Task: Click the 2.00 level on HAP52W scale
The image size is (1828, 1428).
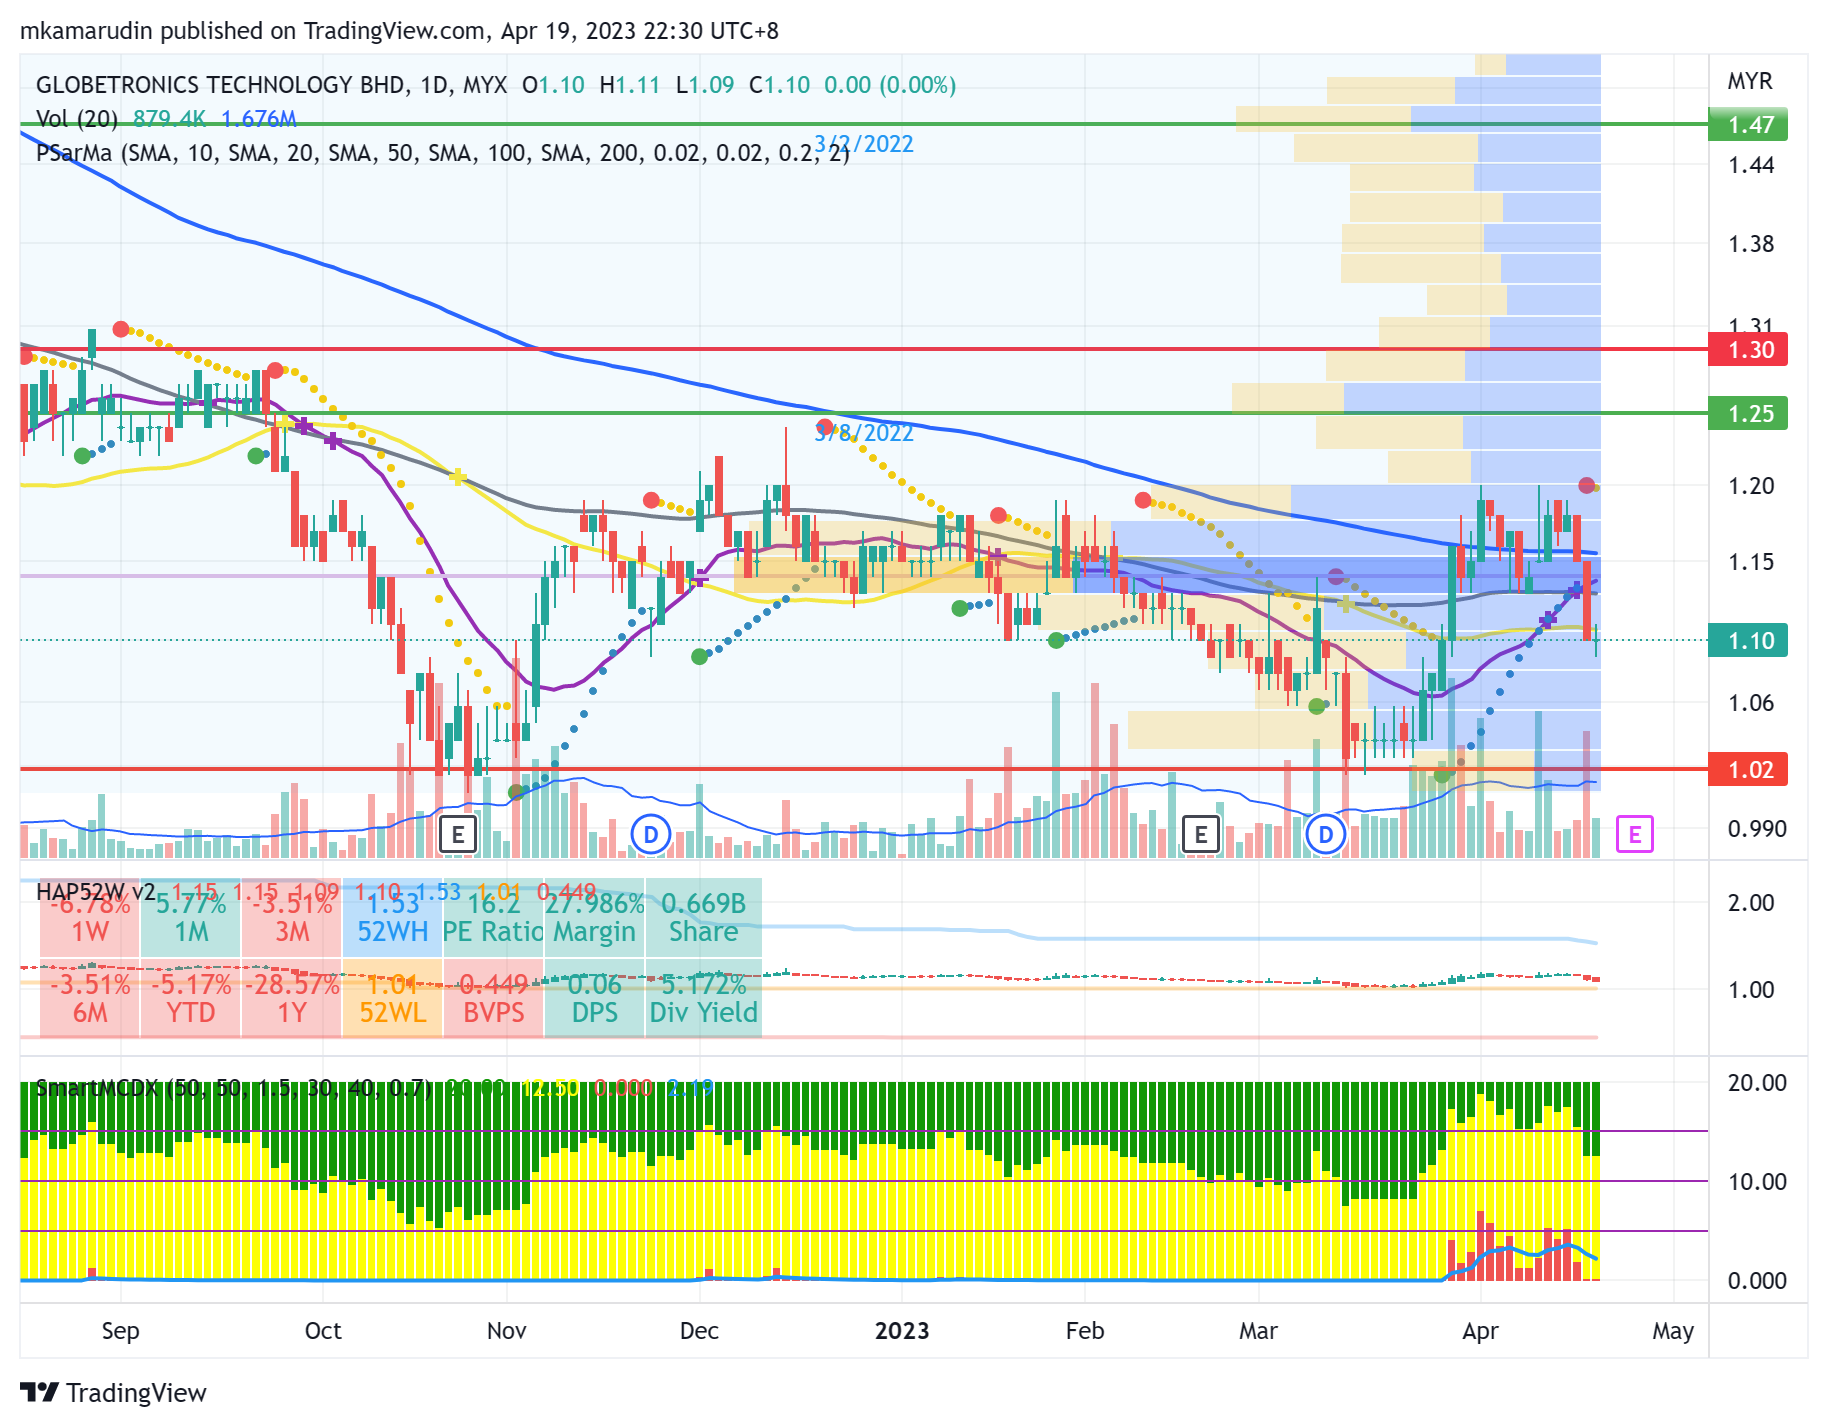Action: pos(1751,903)
